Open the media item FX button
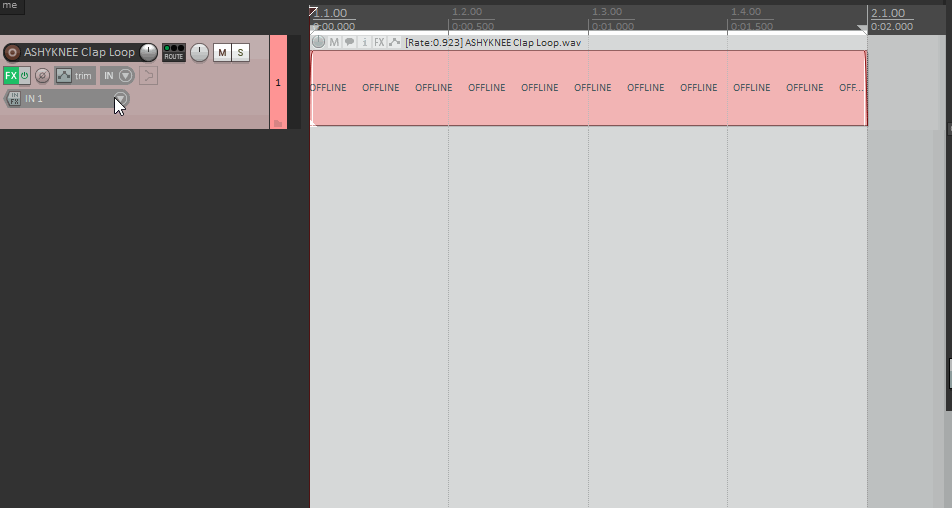This screenshot has width=952, height=508. 379,42
